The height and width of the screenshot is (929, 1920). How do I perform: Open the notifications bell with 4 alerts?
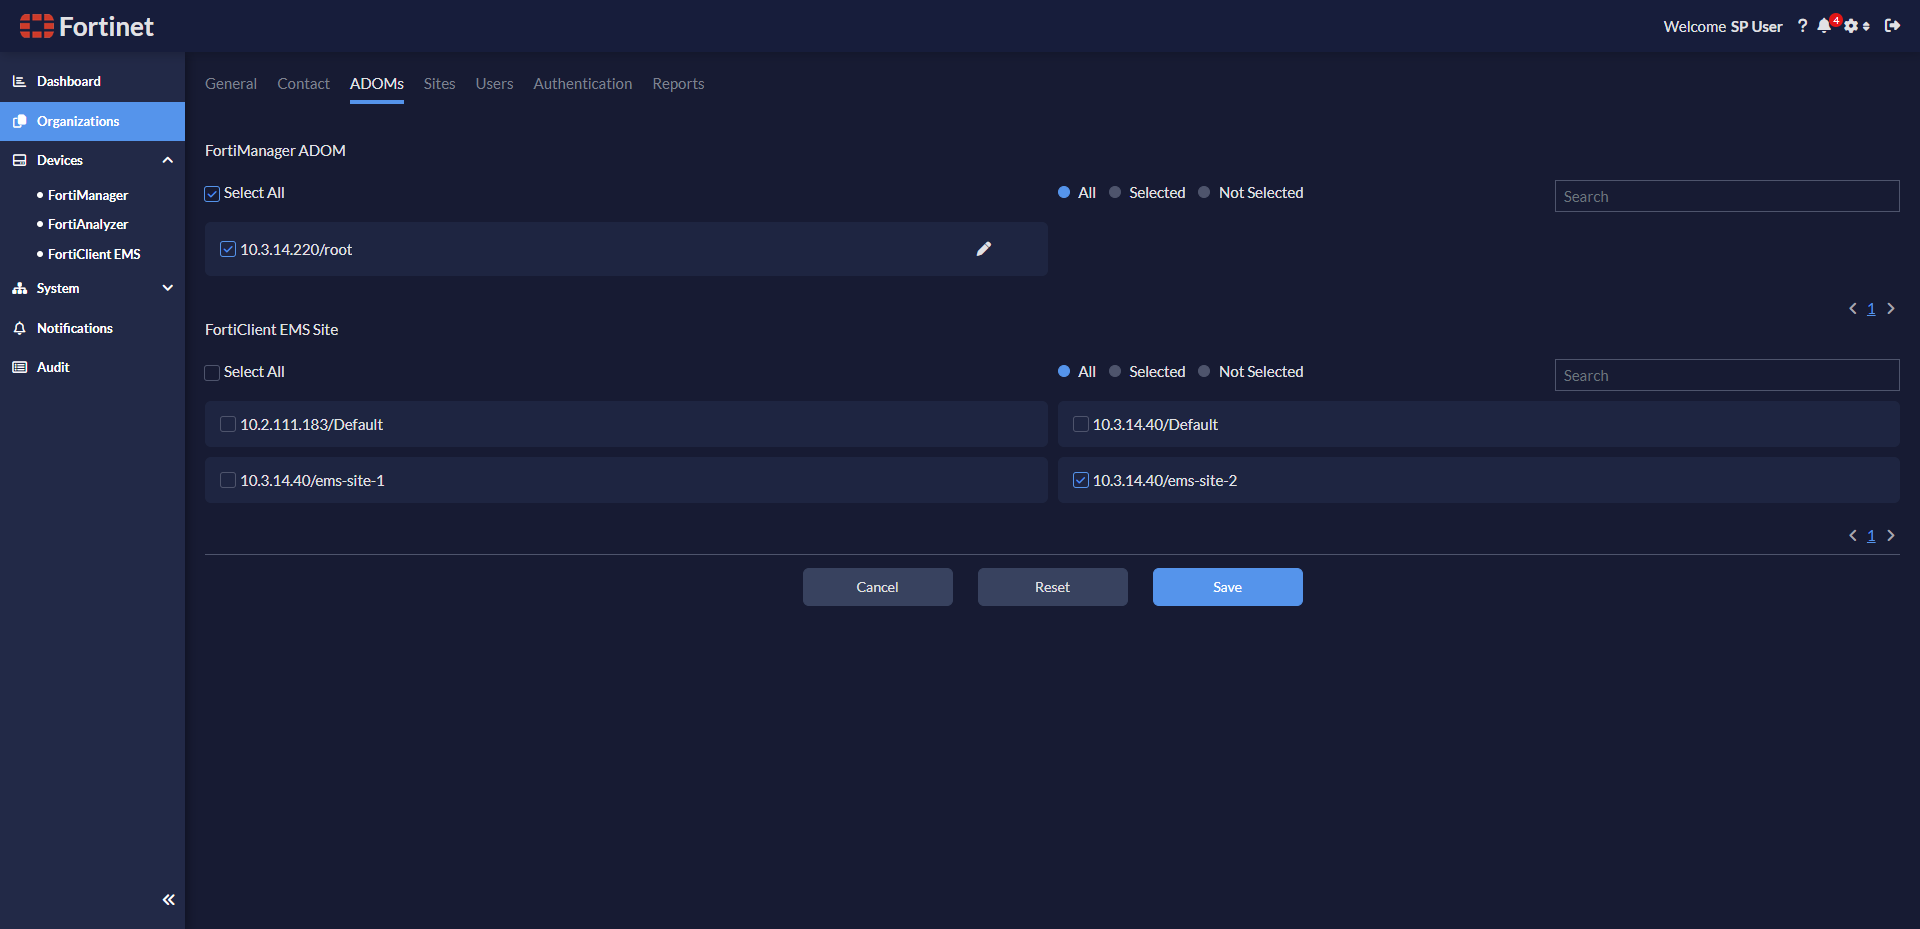(x=1825, y=26)
